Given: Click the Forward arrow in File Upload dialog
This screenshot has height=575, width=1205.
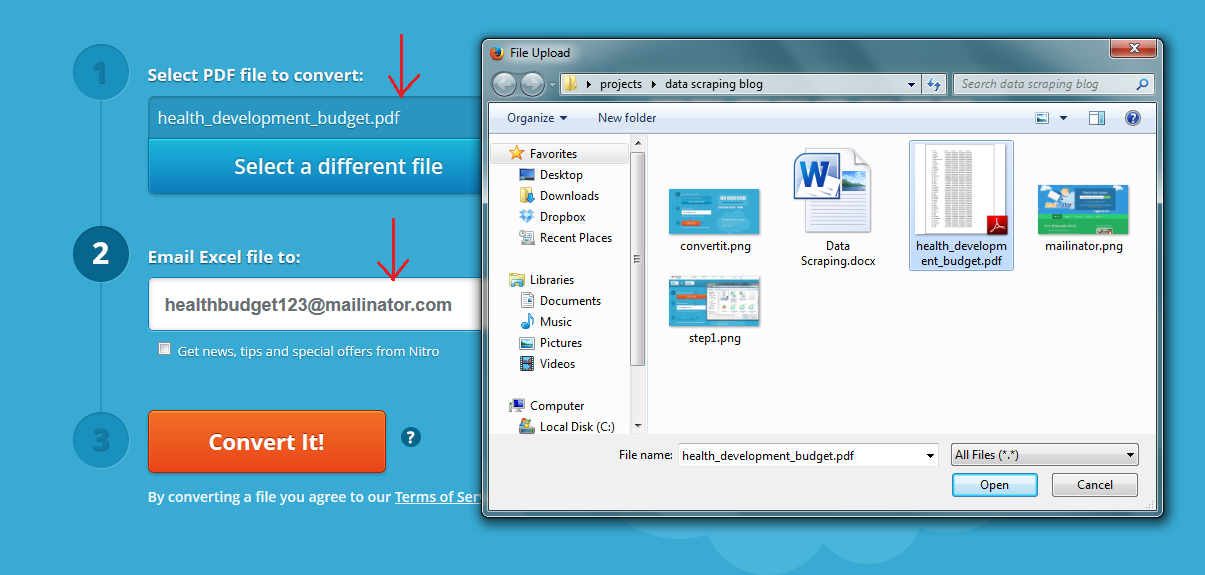Looking at the screenshot, I should click(532, 84).
